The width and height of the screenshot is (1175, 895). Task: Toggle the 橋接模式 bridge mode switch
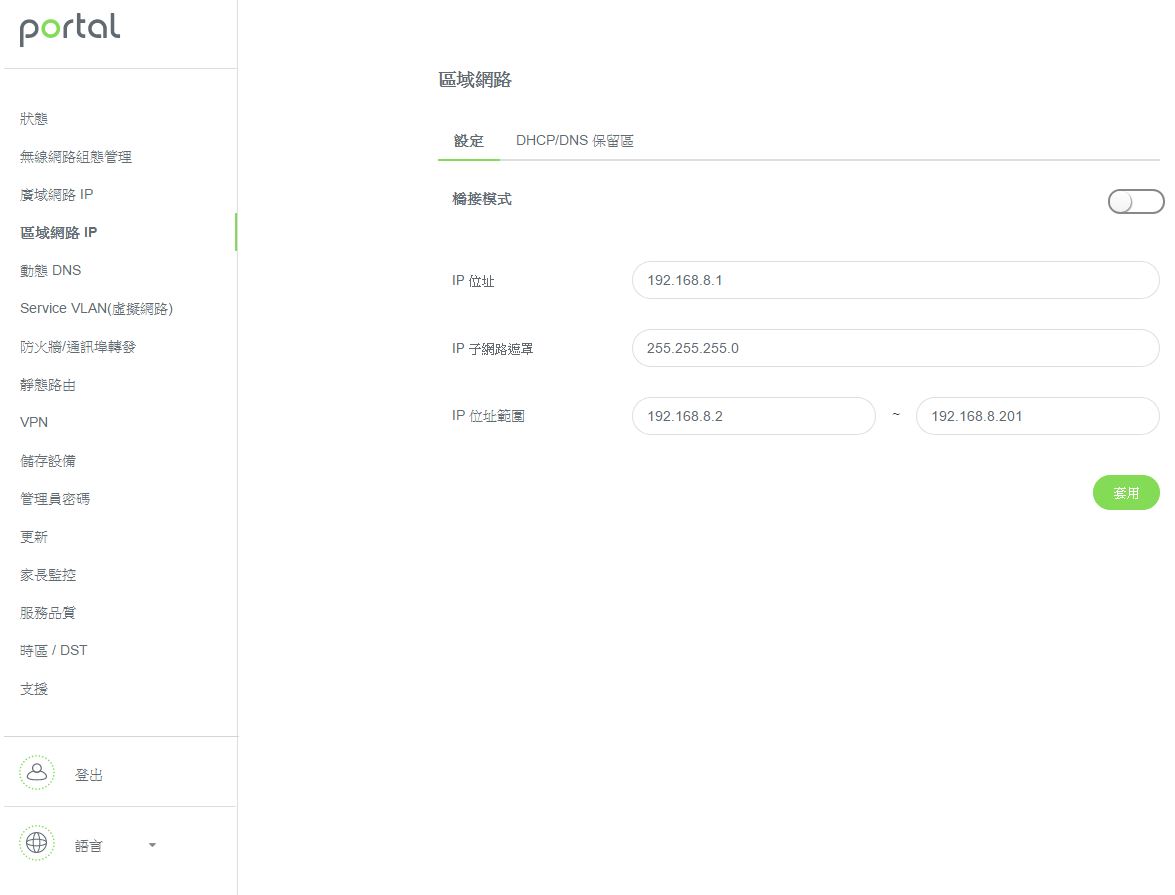click(1136, 201)
